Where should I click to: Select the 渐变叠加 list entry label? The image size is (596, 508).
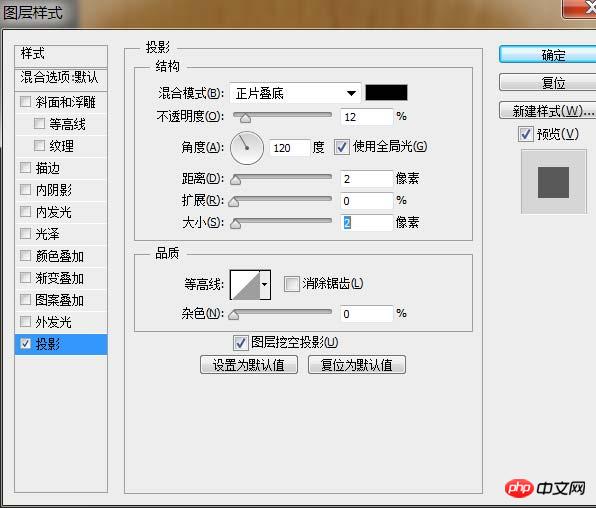click(x=60, y=278)
